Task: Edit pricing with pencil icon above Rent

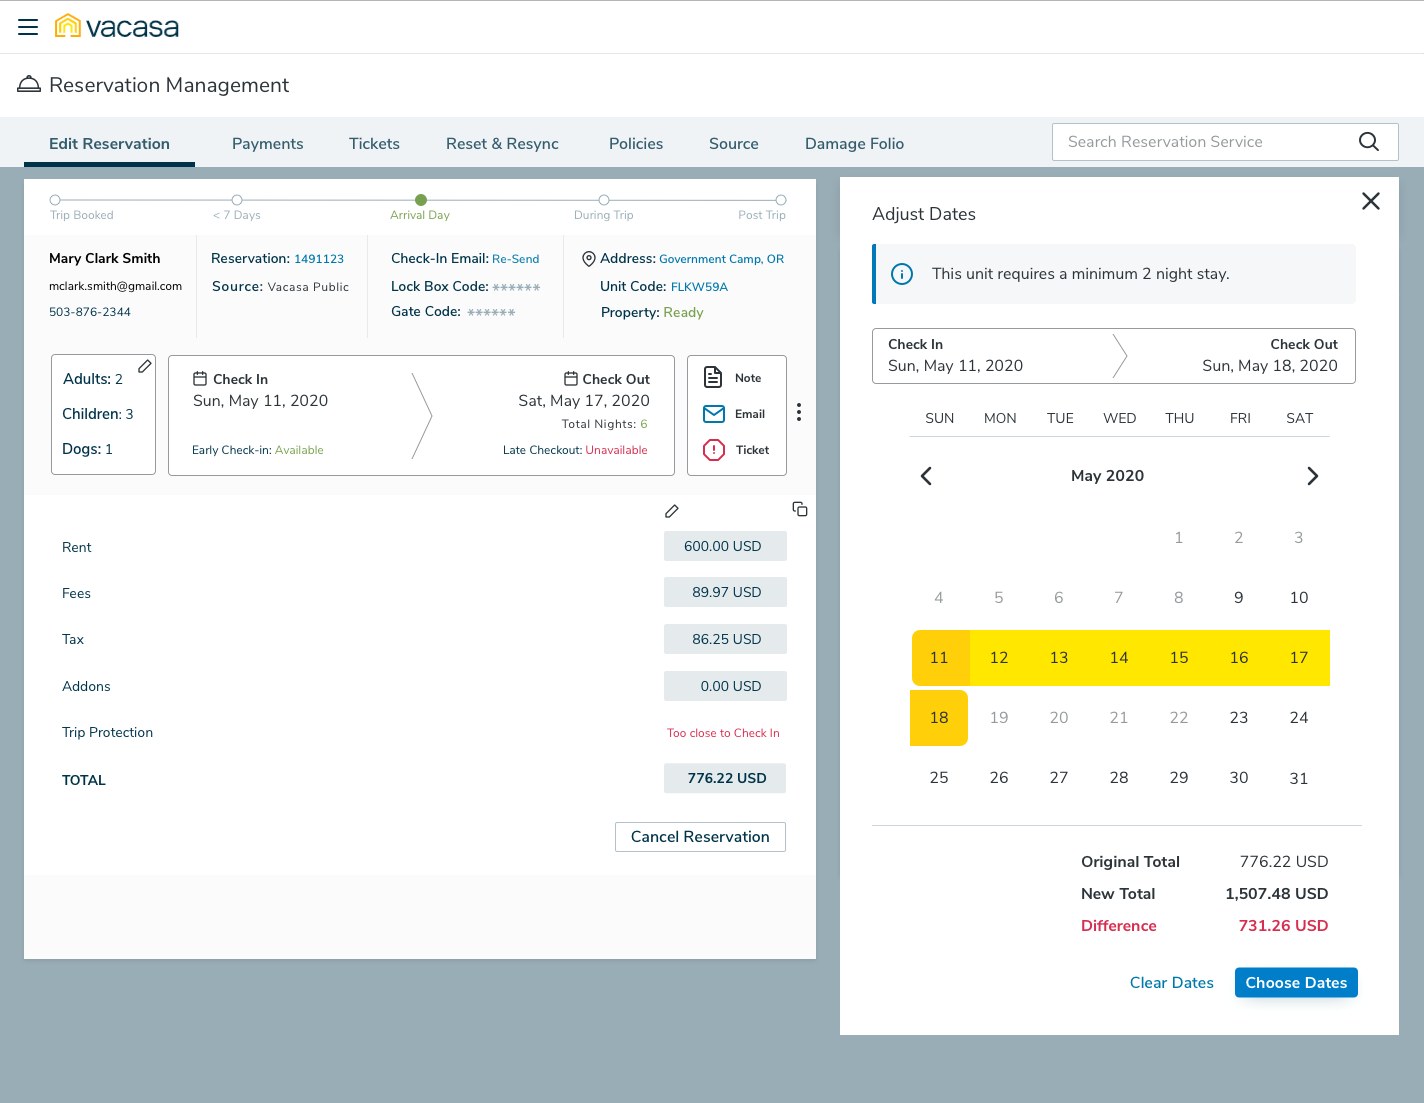Action: tap(672, 511)
